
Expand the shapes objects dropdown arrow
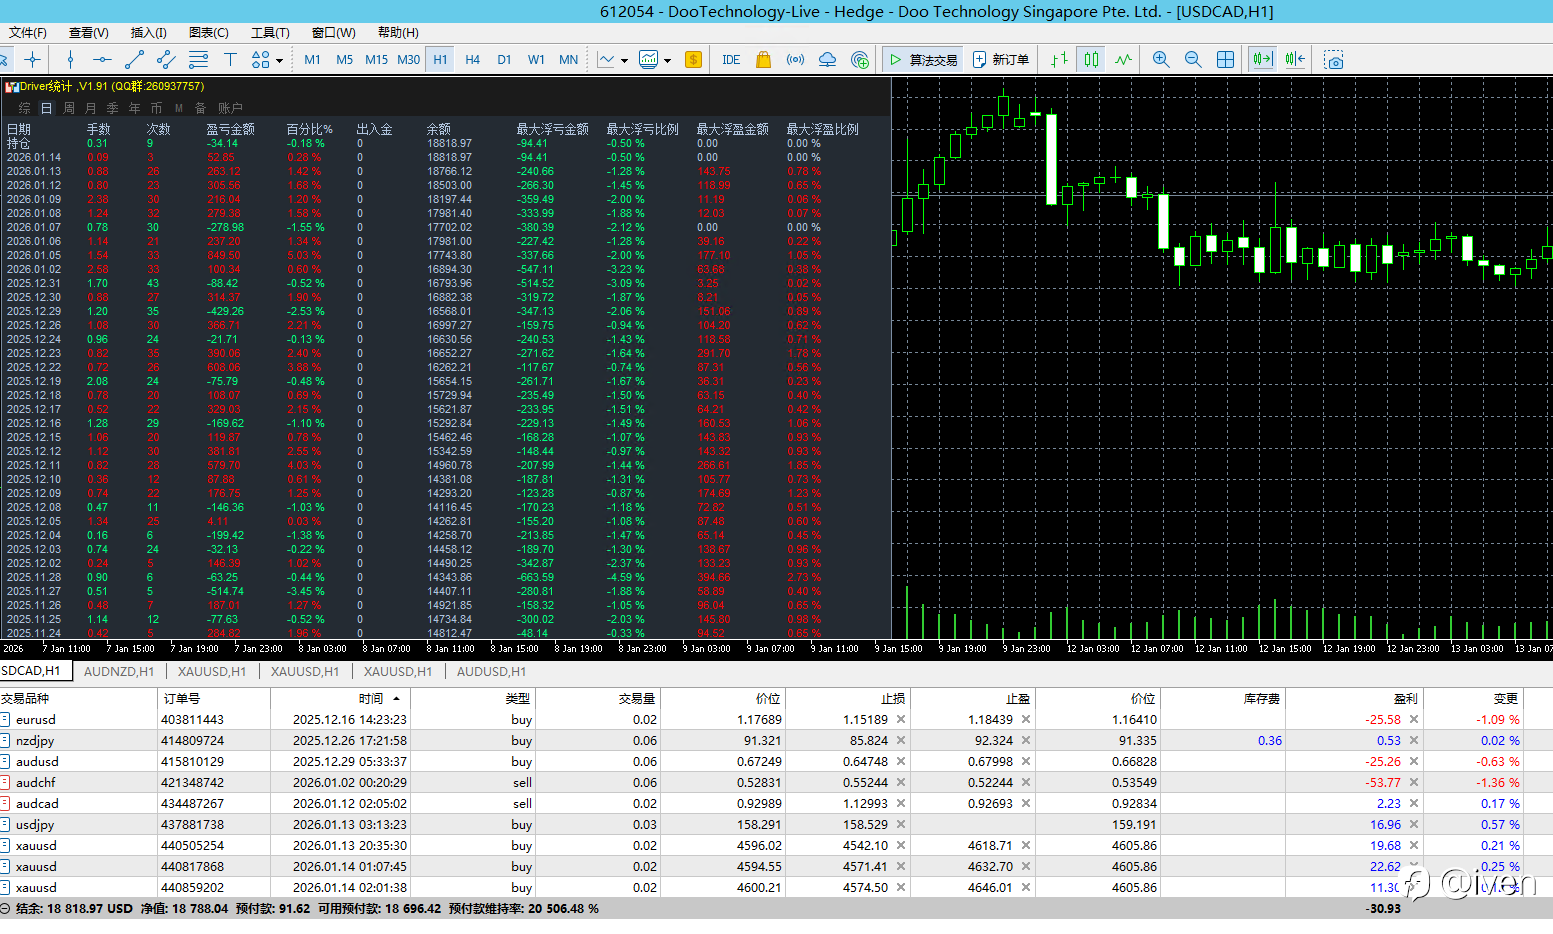(x=279, y=61)
